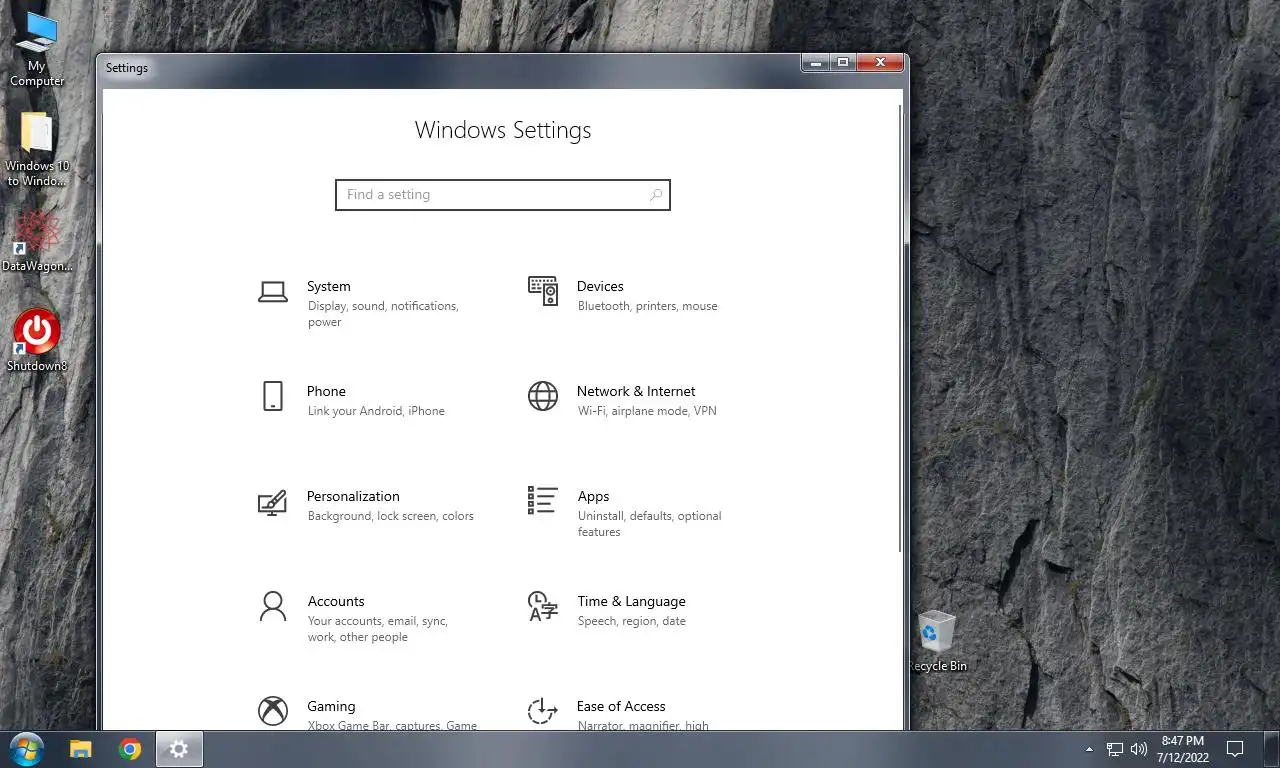
Task: Minimize the Settings window
Action: 815,63
